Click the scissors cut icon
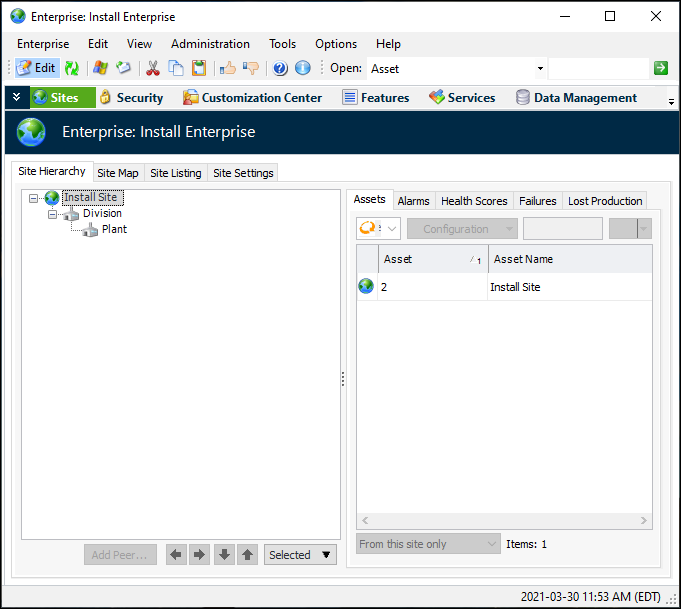The width and height of the screenshot is (681, 609). click(x=152, y=68)
